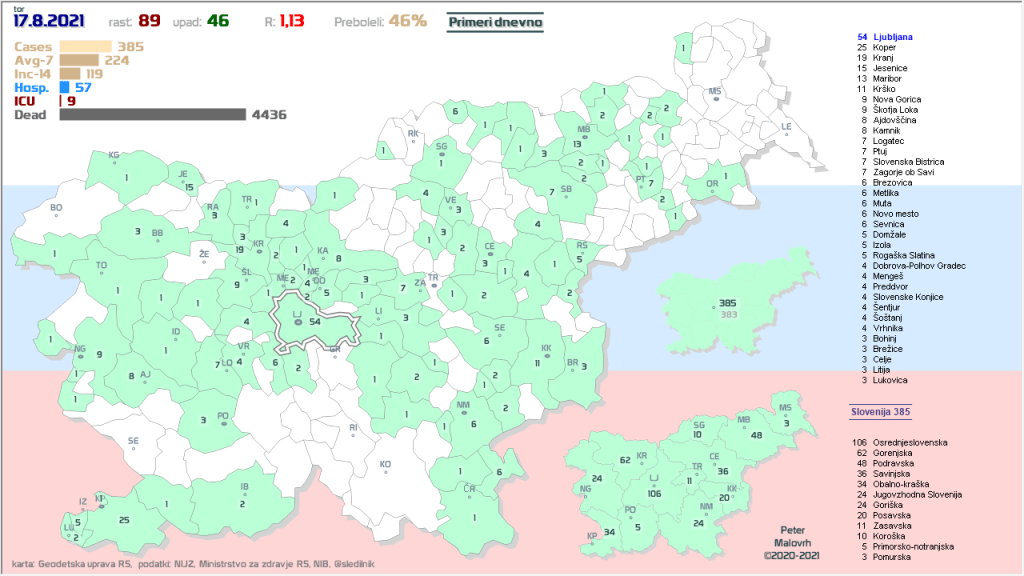The width and height of the screenshot is (1024, 576).
Task: Click the Murska Sobota MS marker on main map
Action: coord(715,97)
